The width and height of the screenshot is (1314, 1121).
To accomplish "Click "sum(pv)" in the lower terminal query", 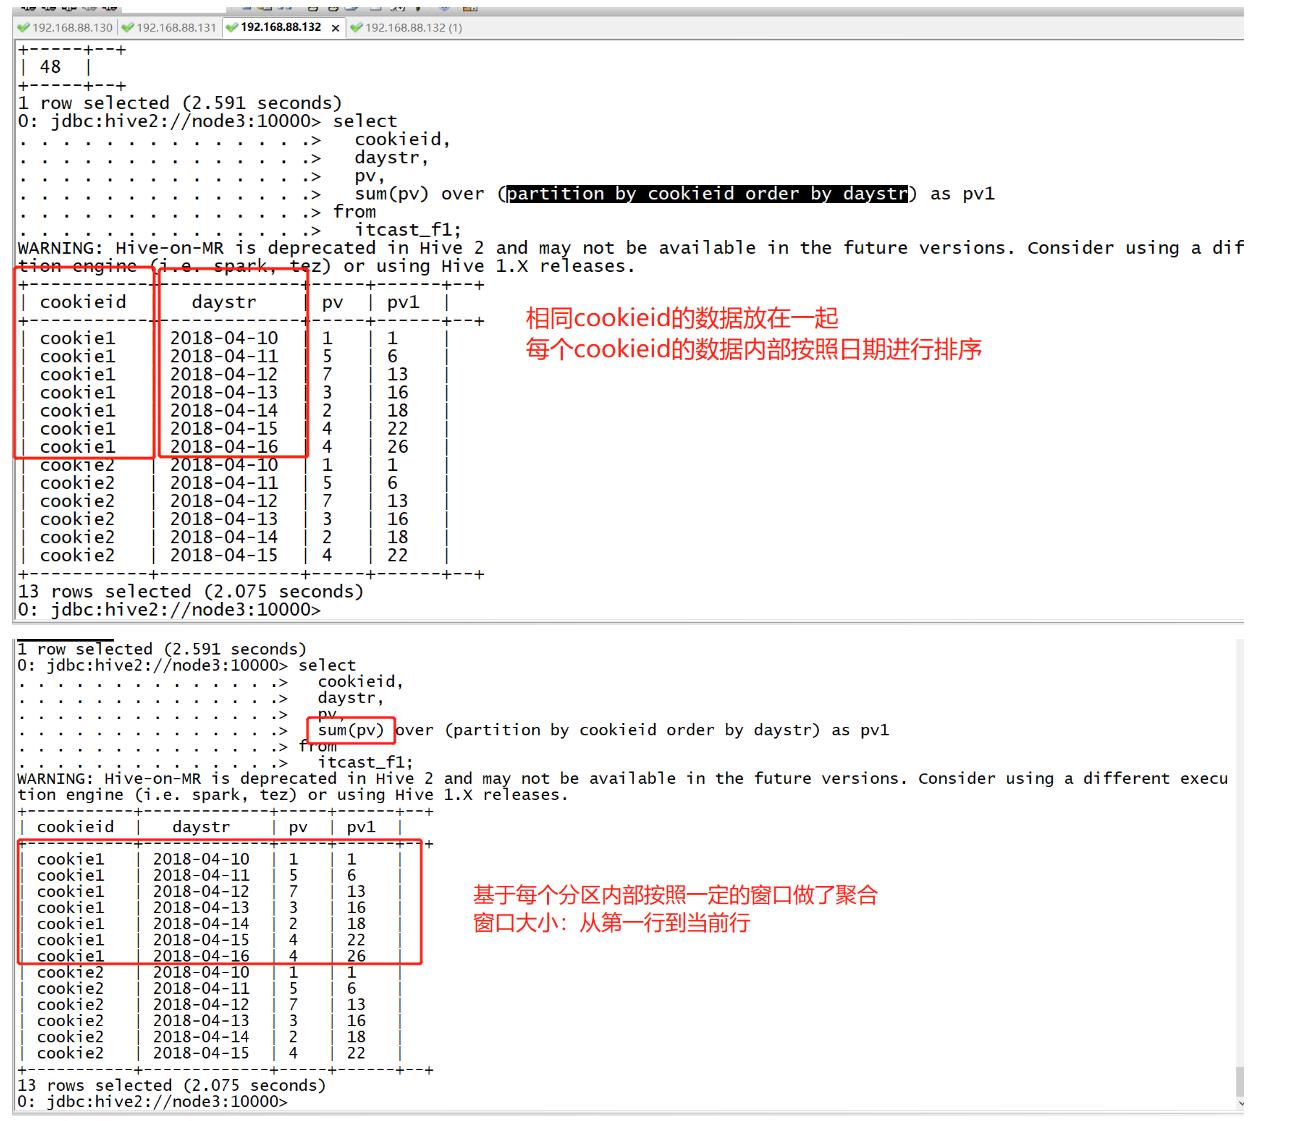I will click(351, 730).
